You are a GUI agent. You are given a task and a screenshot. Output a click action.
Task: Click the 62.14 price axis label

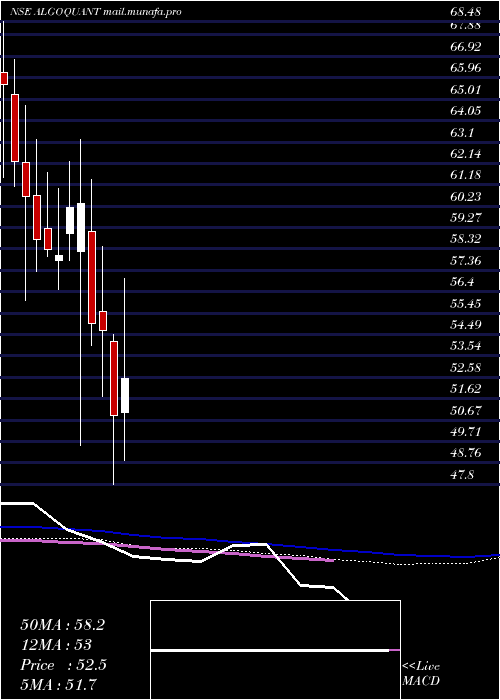[x=466, y=154]
